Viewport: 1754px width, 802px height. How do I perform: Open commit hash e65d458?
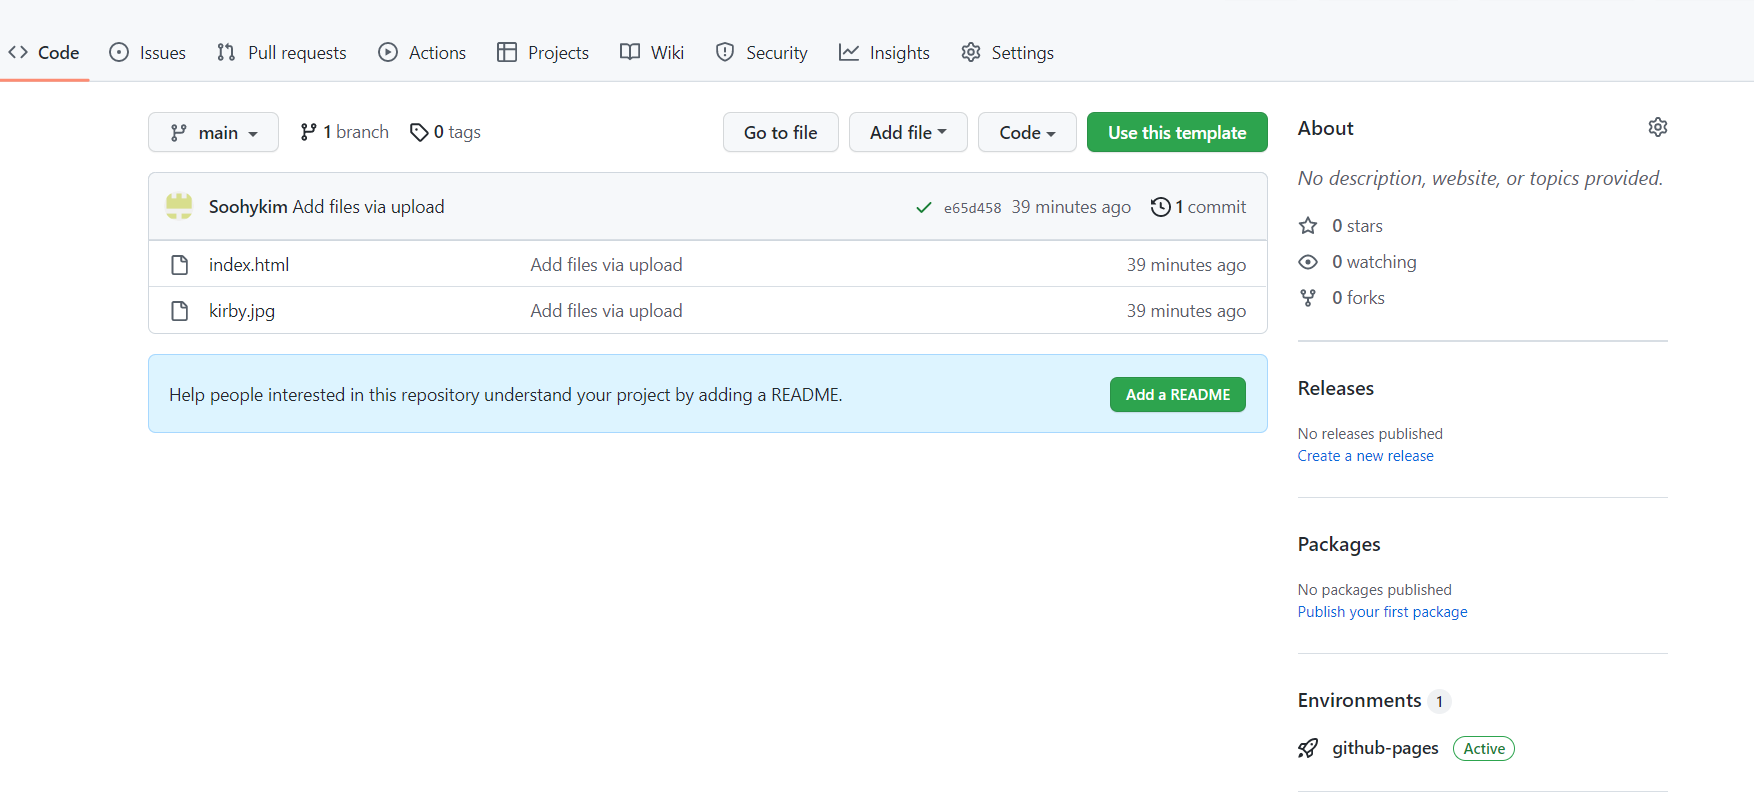(x=972, y=208)
